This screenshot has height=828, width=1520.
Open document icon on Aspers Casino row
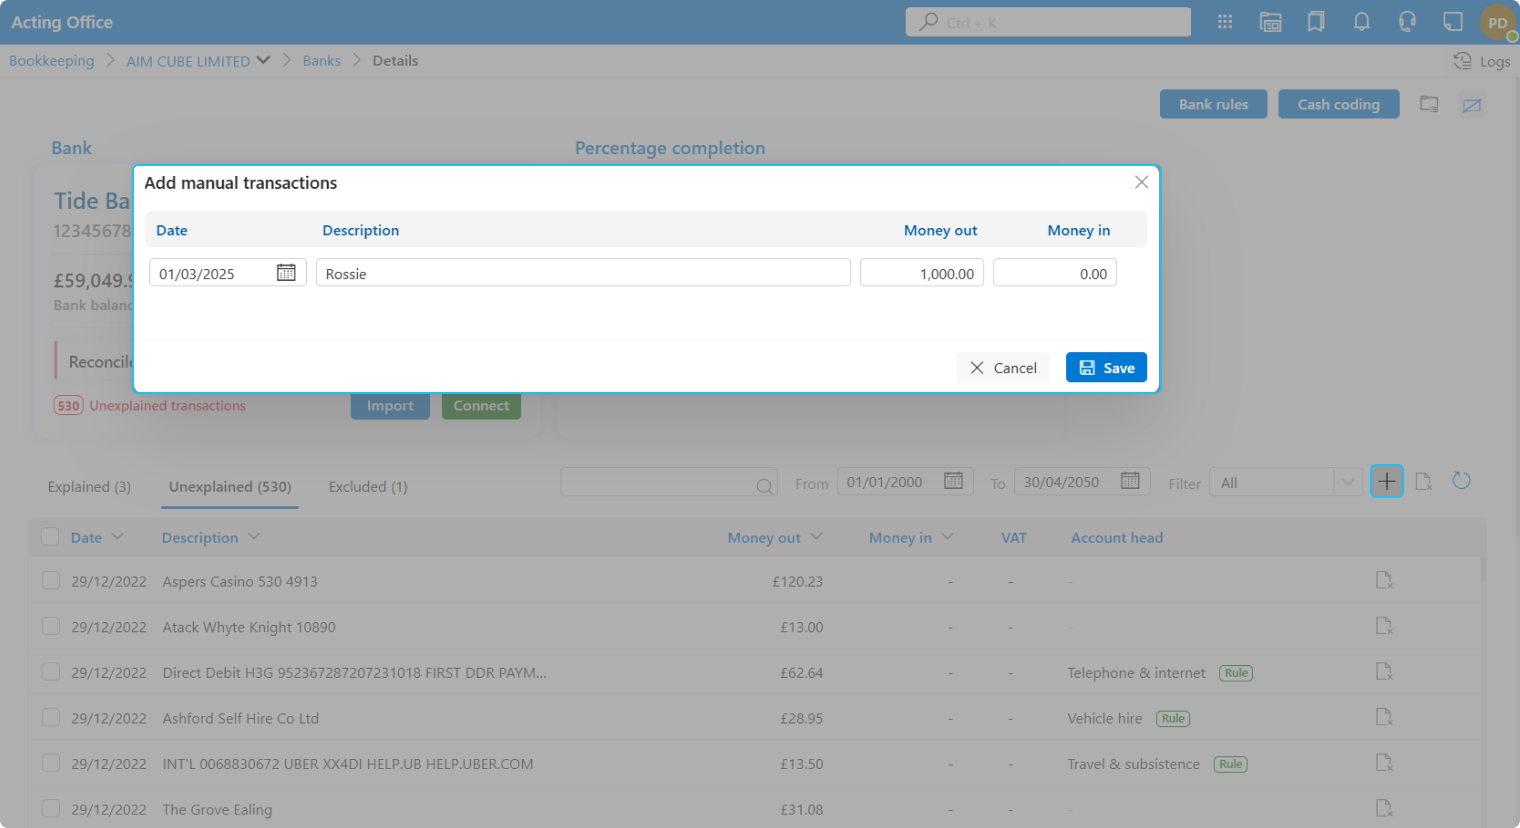(1384, 581)
